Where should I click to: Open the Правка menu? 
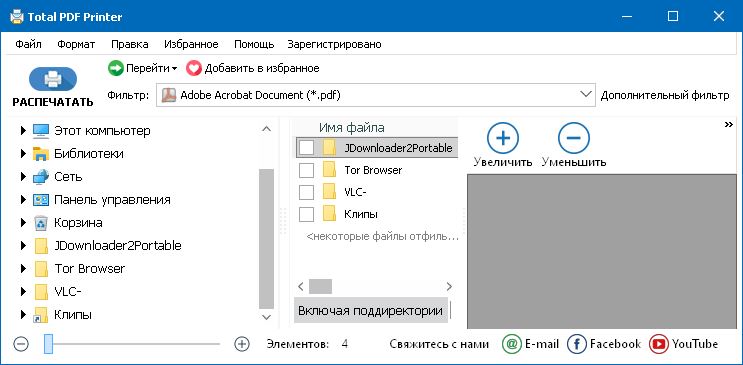tap(130, 45)
